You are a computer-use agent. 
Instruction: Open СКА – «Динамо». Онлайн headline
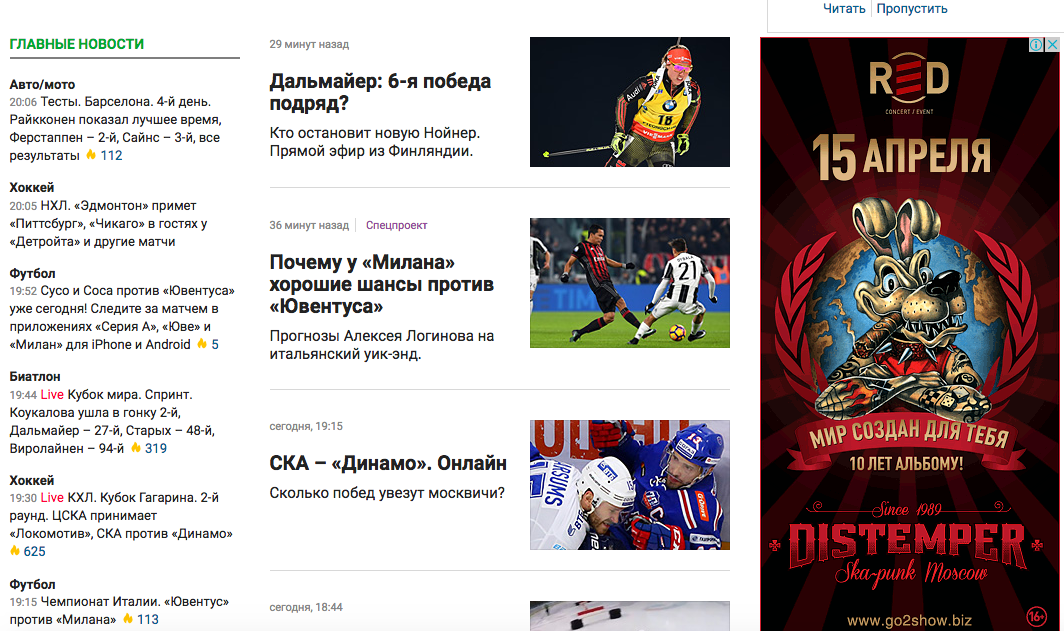[x=388, y=463]
